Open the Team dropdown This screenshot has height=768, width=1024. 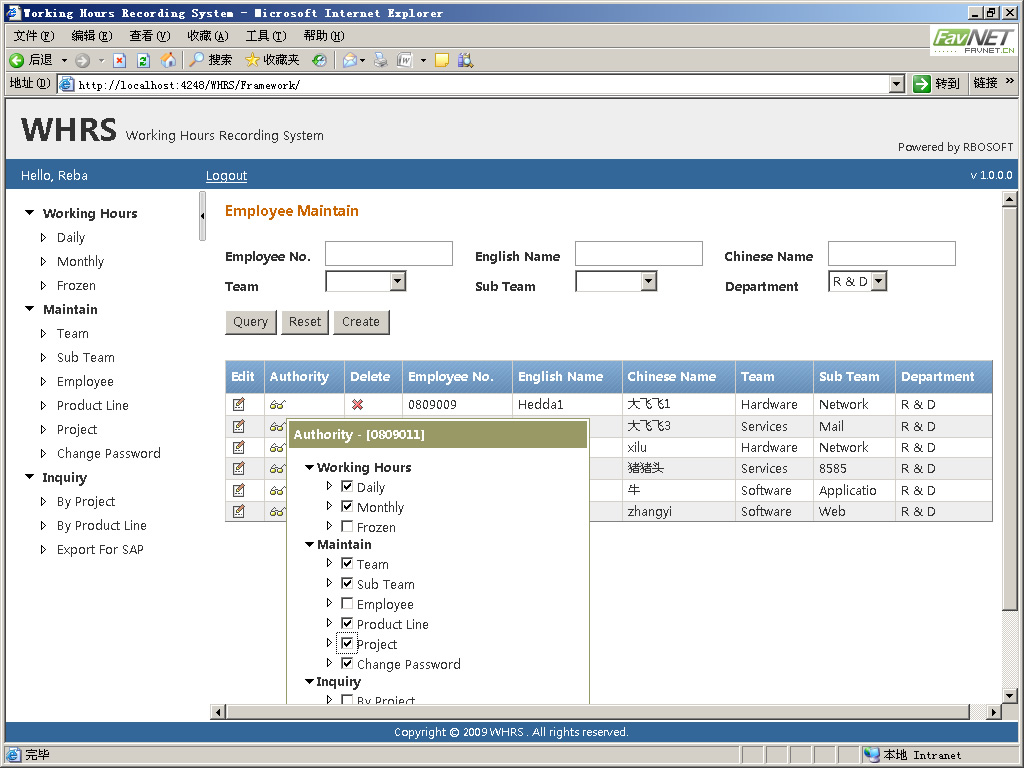coord(398,281)
